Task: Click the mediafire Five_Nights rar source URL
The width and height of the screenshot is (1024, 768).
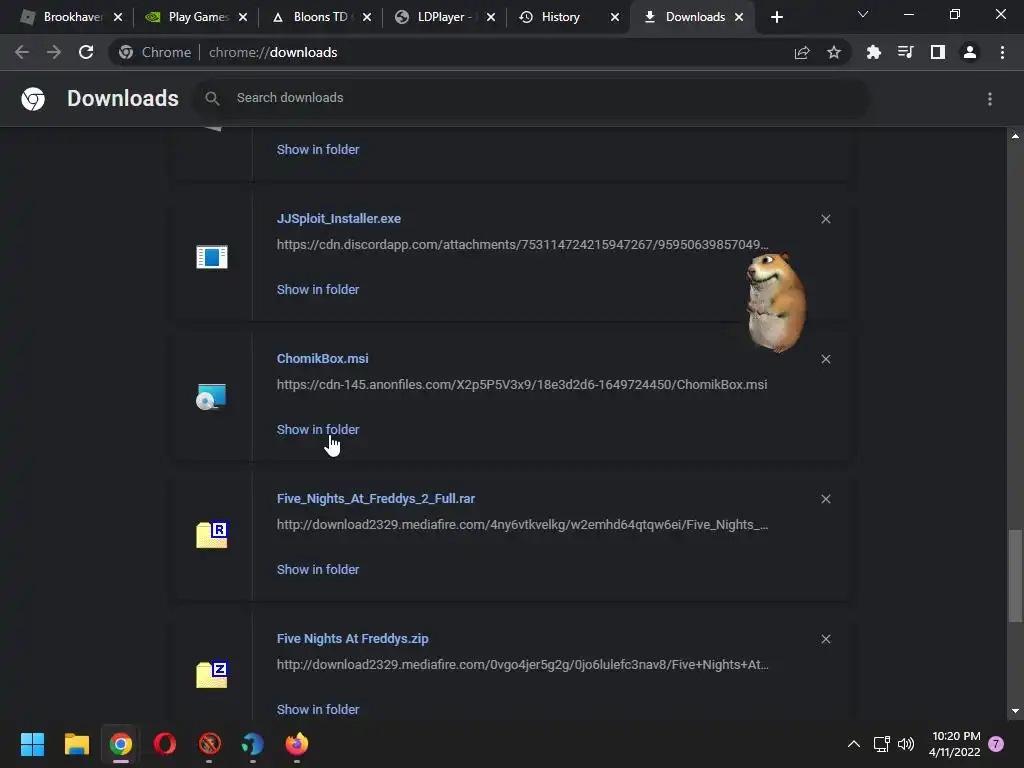Action: (x=522, y=525)
